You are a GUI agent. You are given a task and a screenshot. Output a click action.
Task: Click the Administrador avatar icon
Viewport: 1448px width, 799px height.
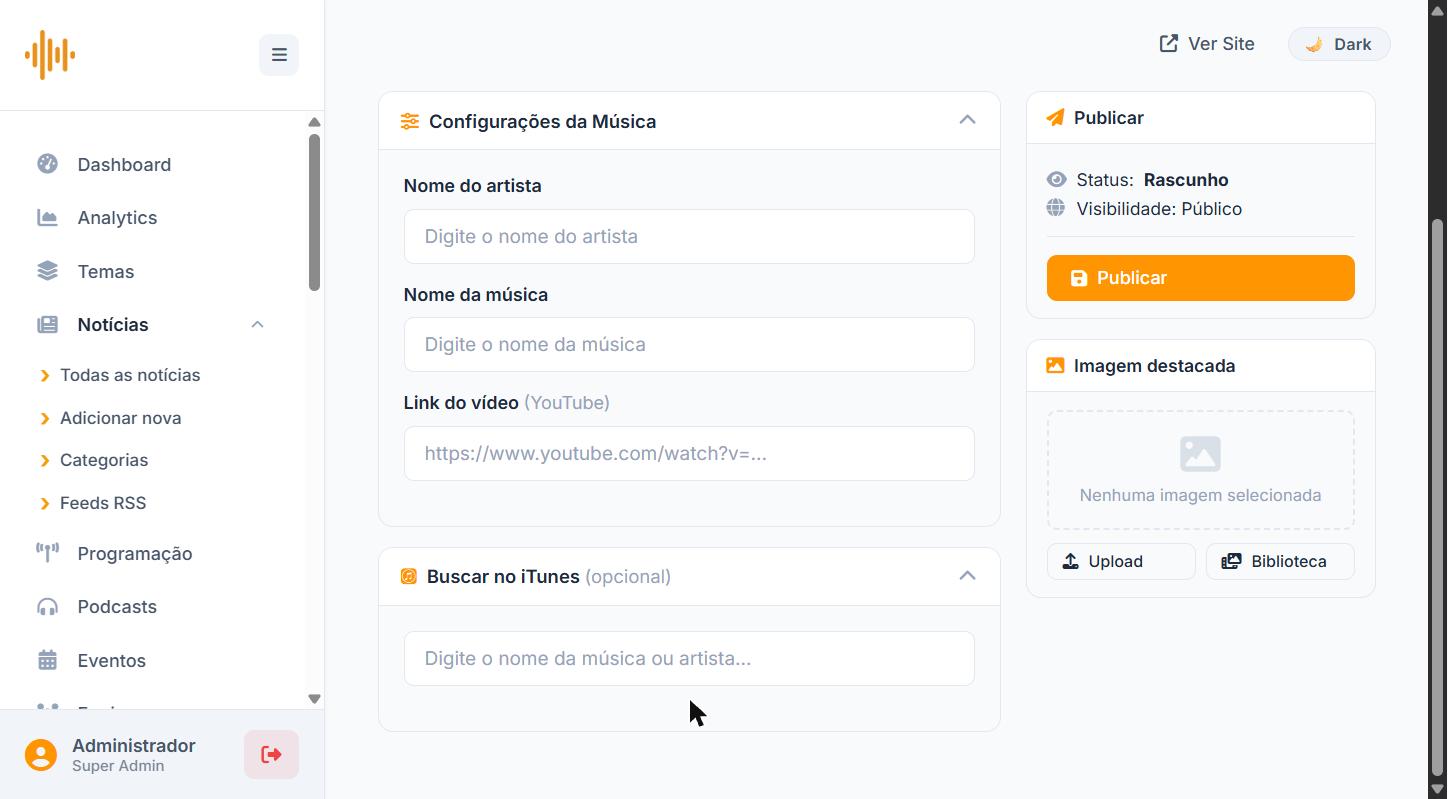tap(41, 755)
